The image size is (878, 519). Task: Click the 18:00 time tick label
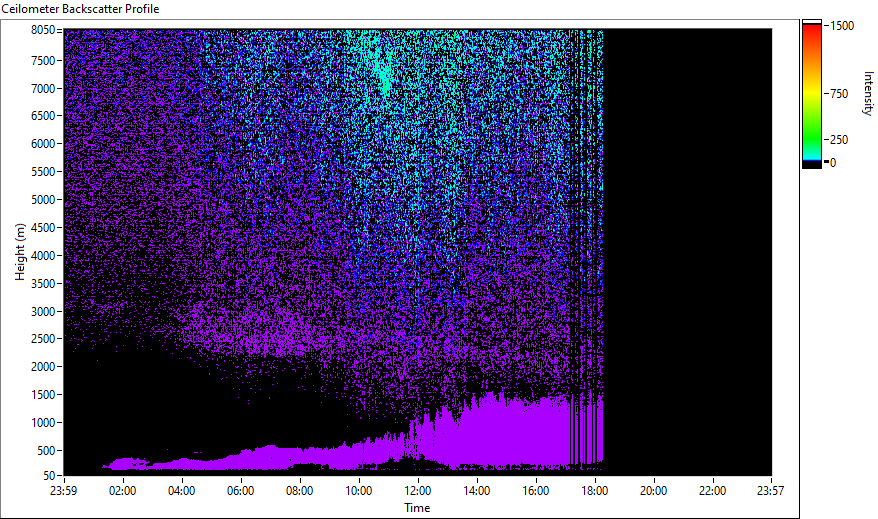click(x=595, y=491)
